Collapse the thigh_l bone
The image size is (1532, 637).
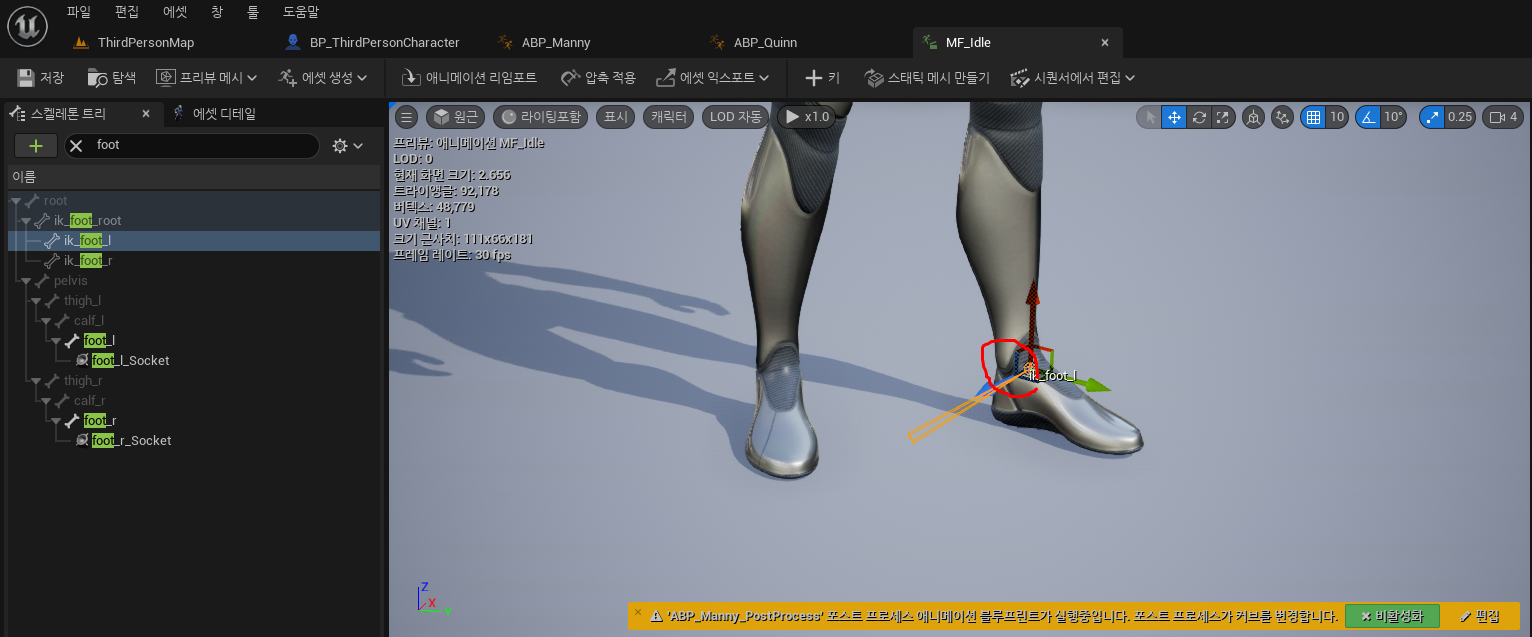coord(36,301)
